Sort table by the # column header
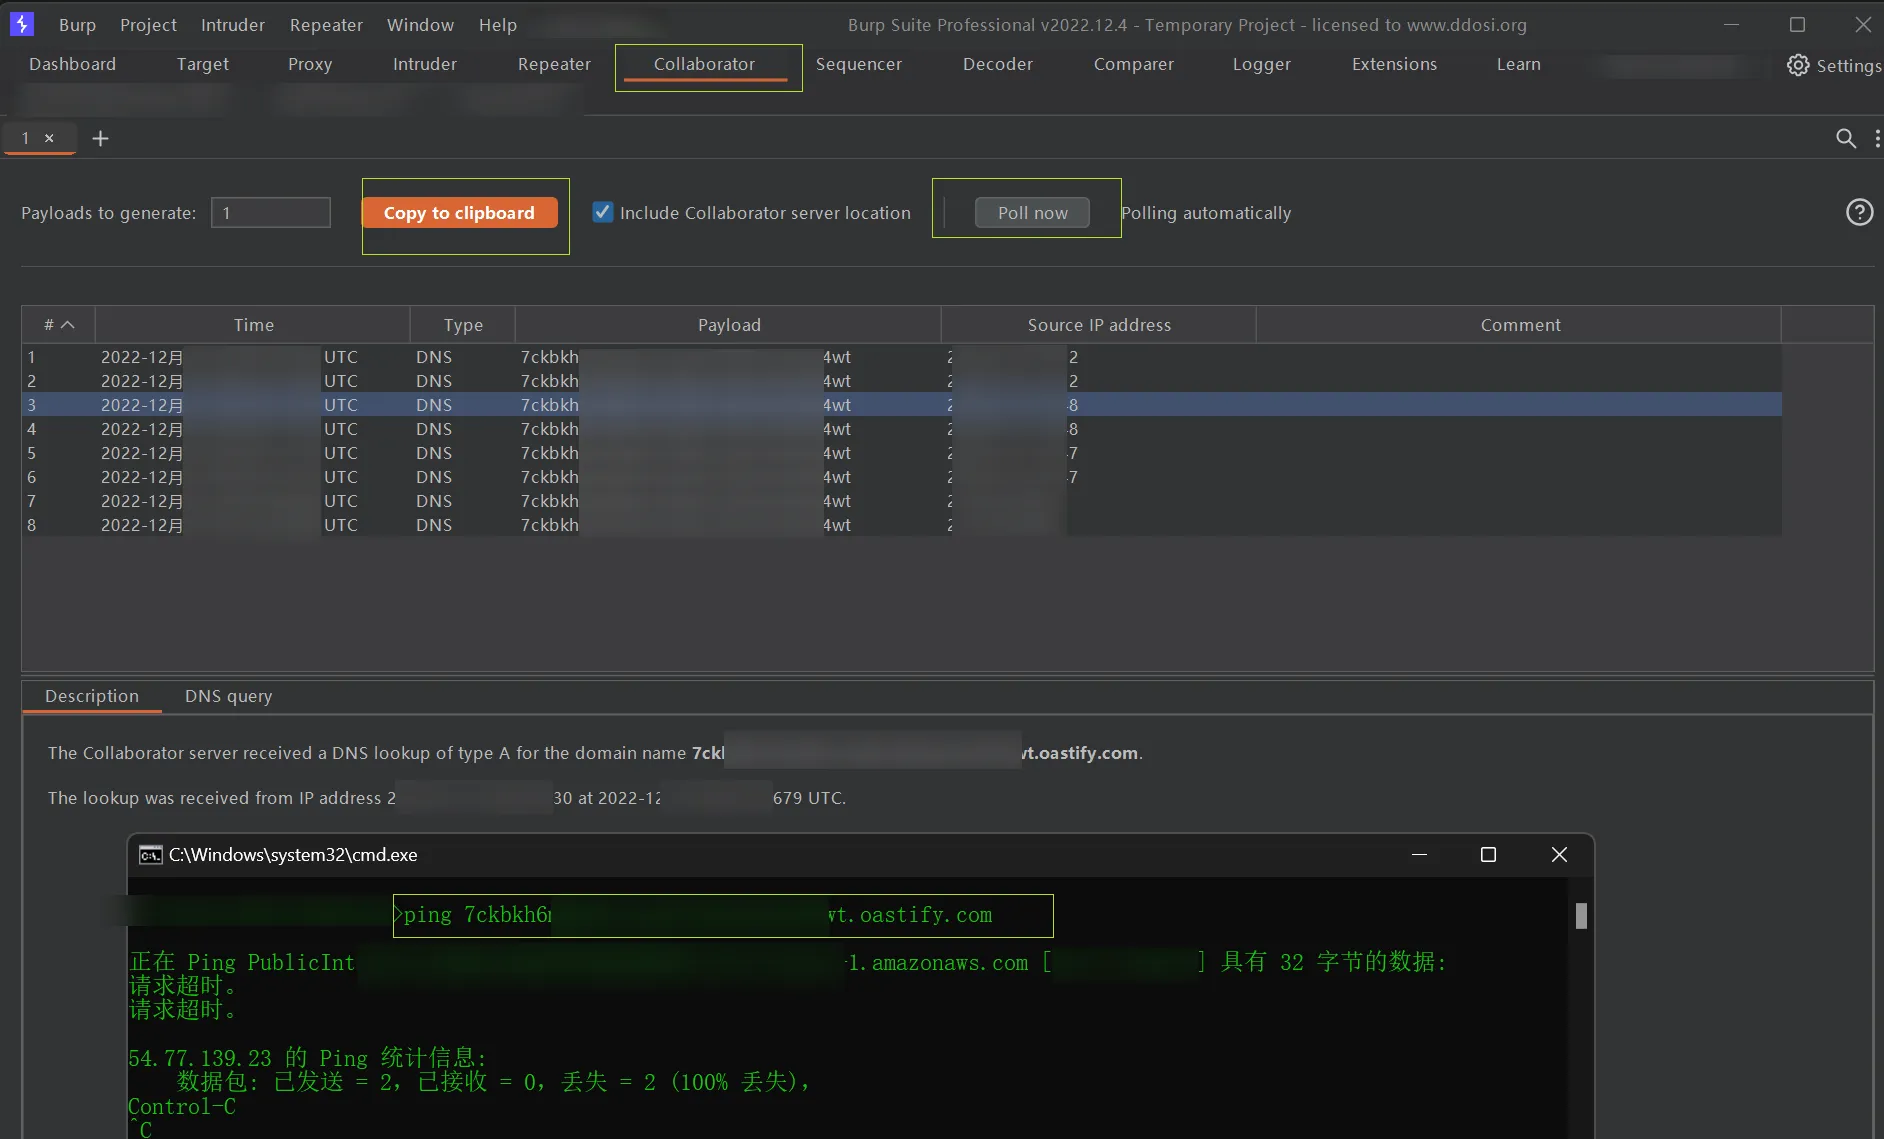The image size is (1884, 1139). click(58, 325)
